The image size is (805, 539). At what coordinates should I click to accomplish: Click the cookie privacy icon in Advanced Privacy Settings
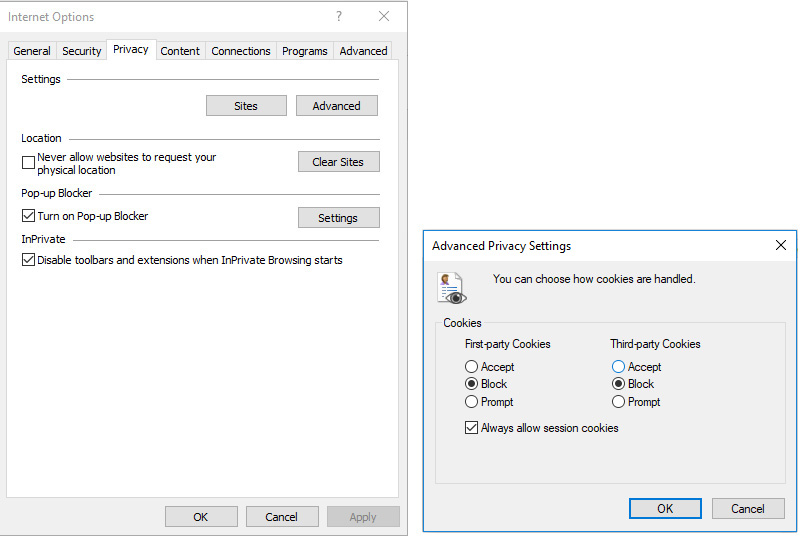coord(451,288)
